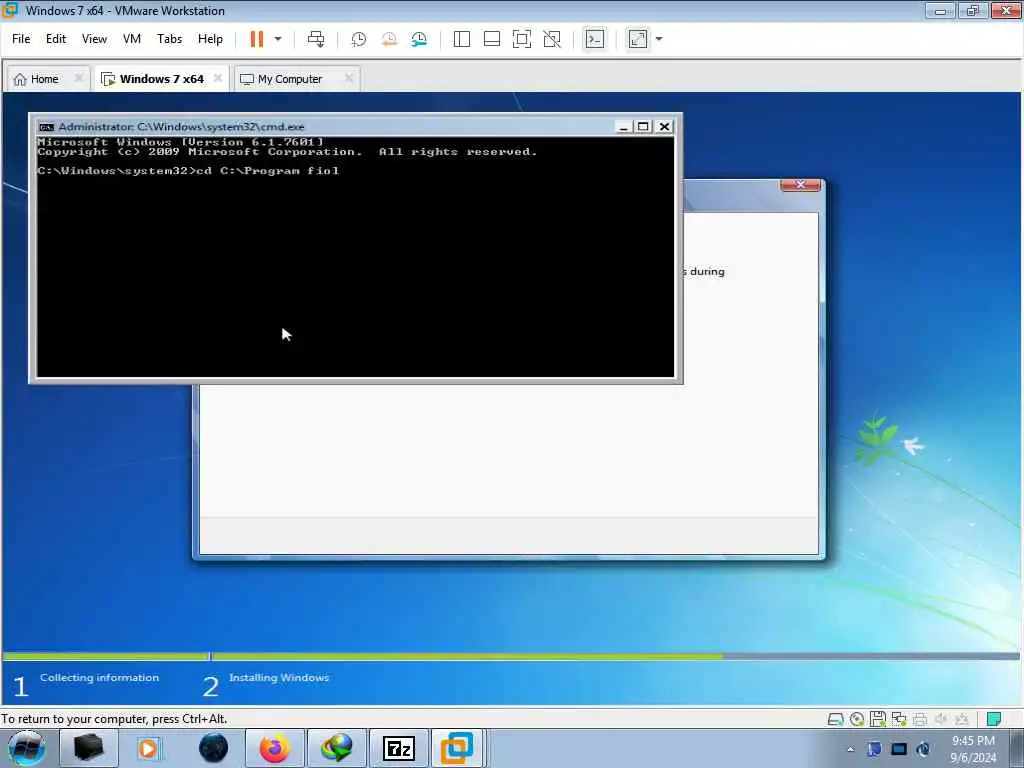This screenshot has height=768, width=1024.
Task: Close the Administrator cmd.exe window
Action: tap(664, 127)
